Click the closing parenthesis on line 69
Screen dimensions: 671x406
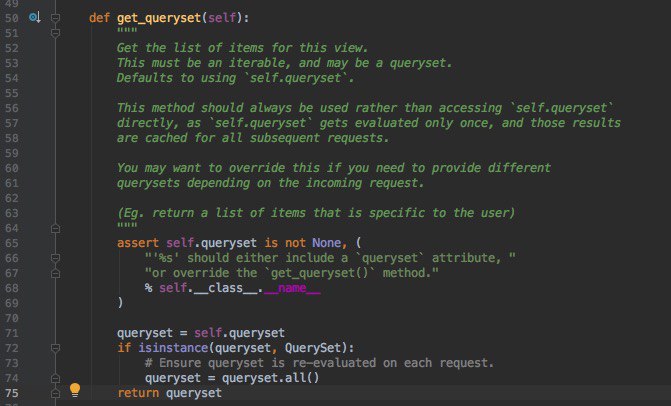[x=120, y=302]
